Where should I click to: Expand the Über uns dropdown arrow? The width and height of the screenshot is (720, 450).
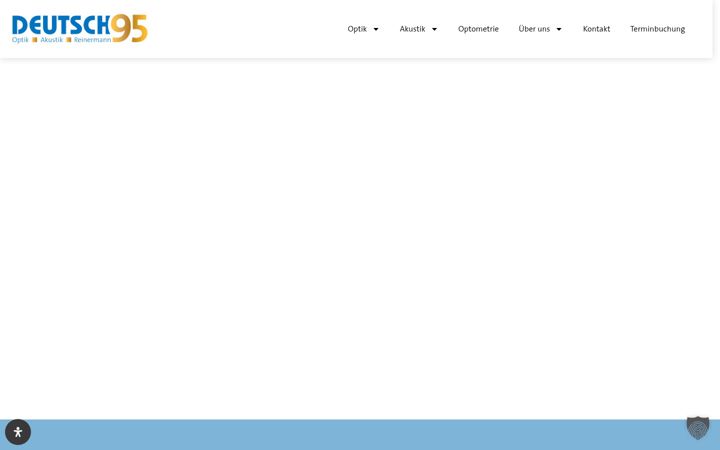(x=559, y=29)
